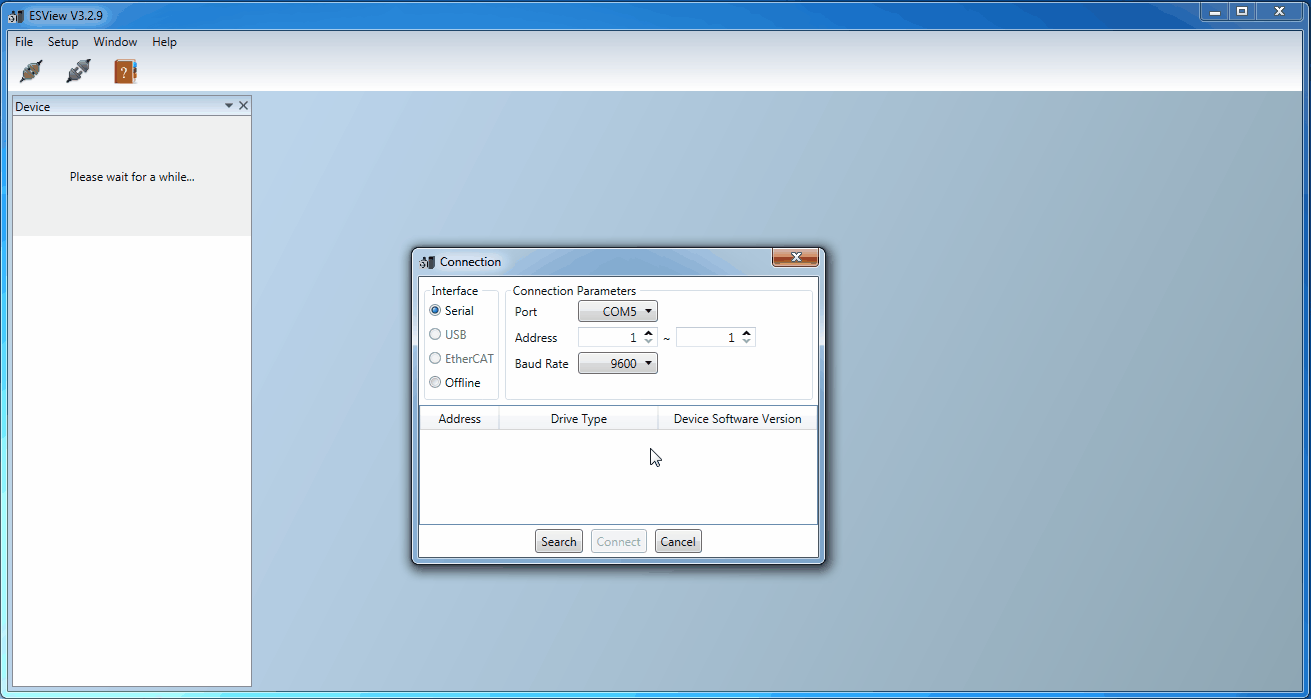
Task: Click the Please wait for a while message
Action: (132, 177)
